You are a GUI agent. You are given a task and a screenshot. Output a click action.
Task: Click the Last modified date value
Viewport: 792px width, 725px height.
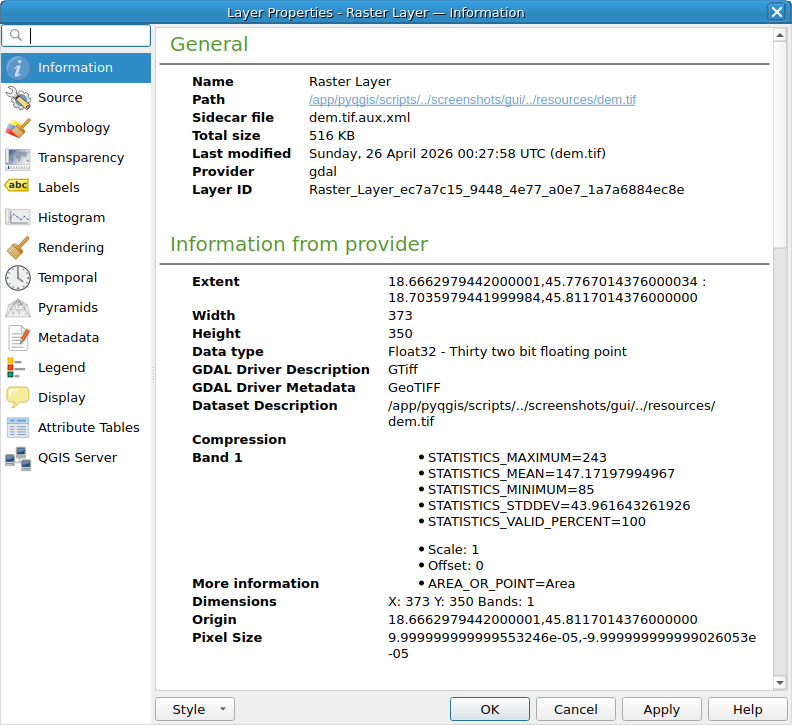[457, 154]
